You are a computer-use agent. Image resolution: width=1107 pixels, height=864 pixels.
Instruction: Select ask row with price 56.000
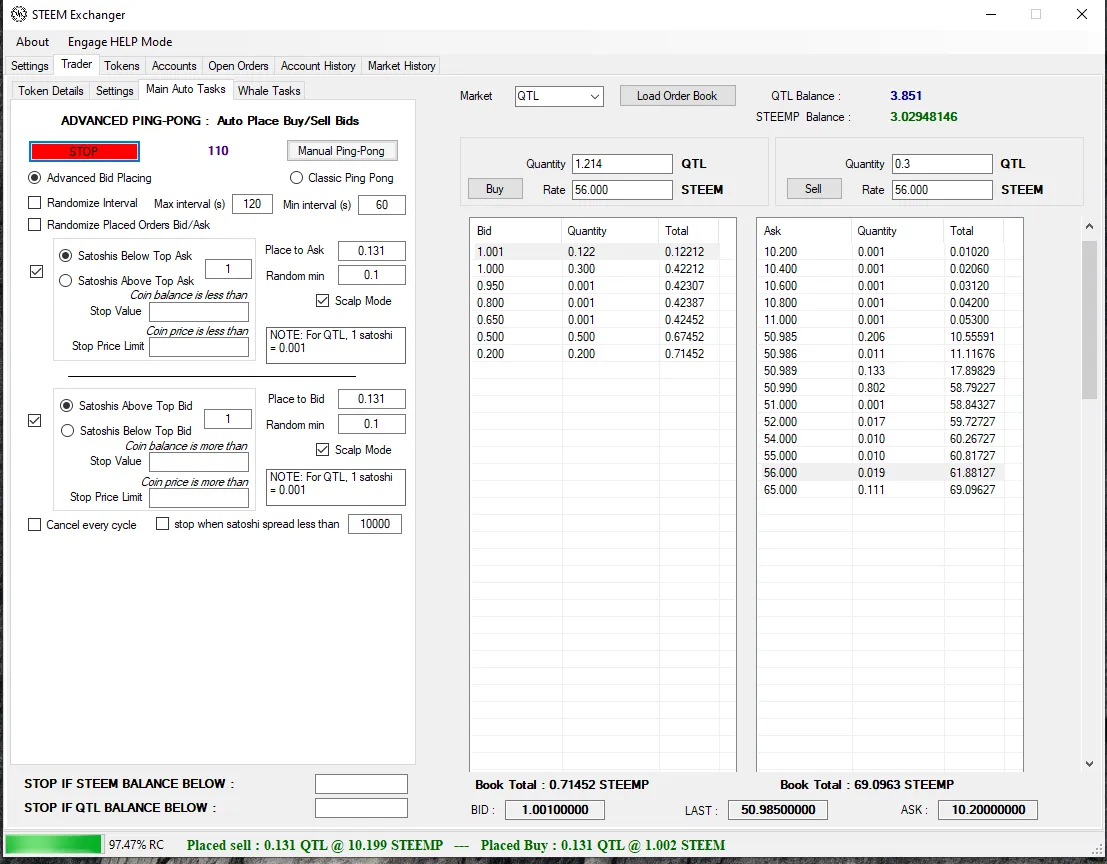[881, 473]
